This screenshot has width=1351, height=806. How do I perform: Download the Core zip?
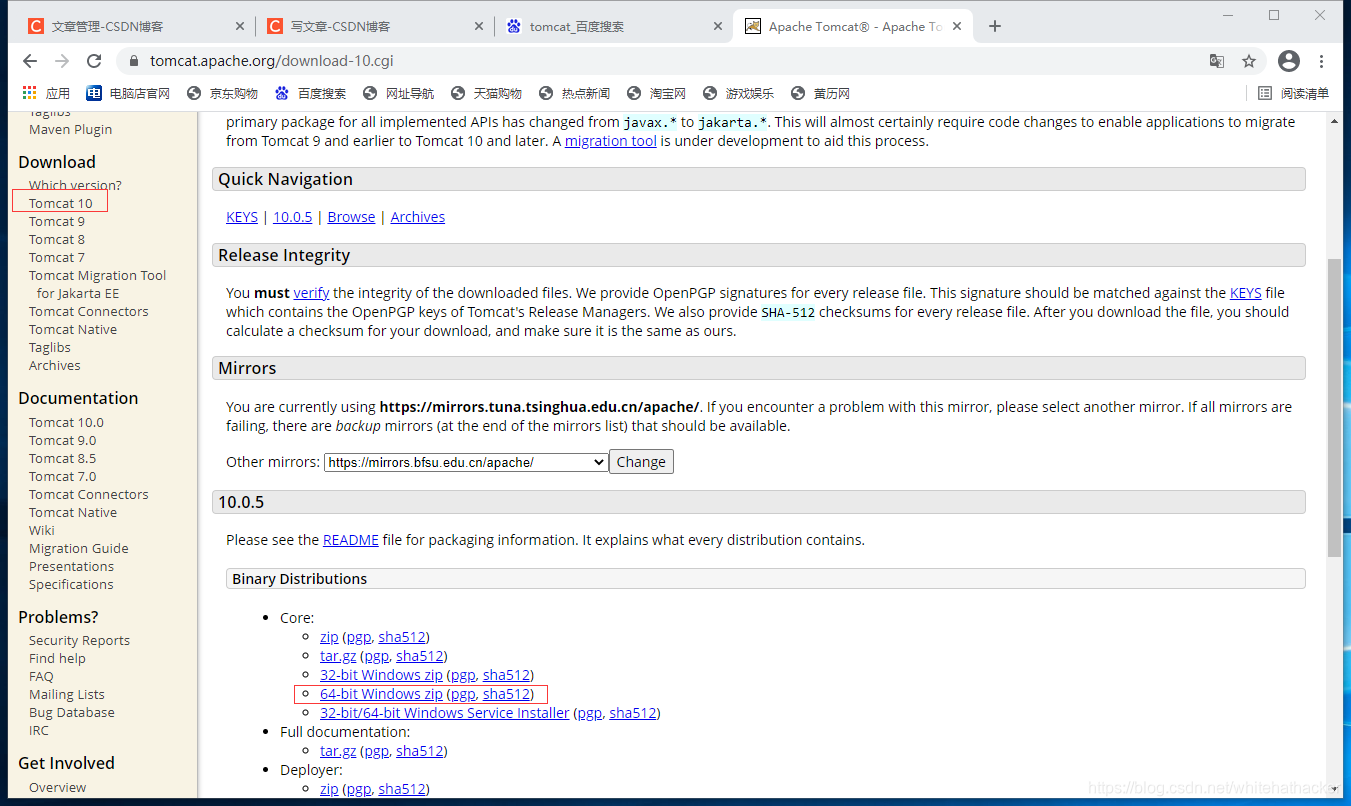click(329, 637)
